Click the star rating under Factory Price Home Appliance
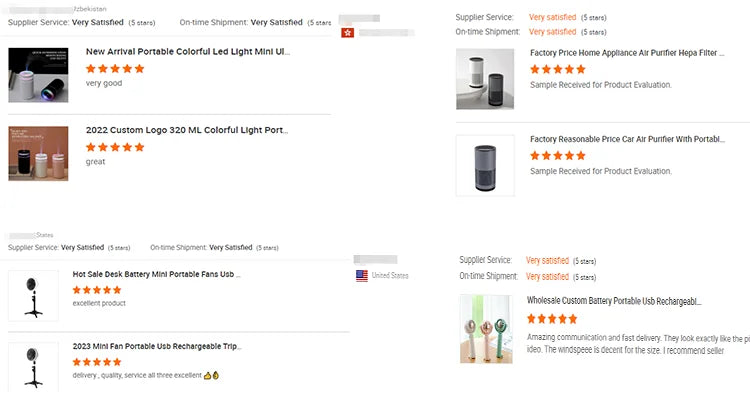 [x=558, y=70]
